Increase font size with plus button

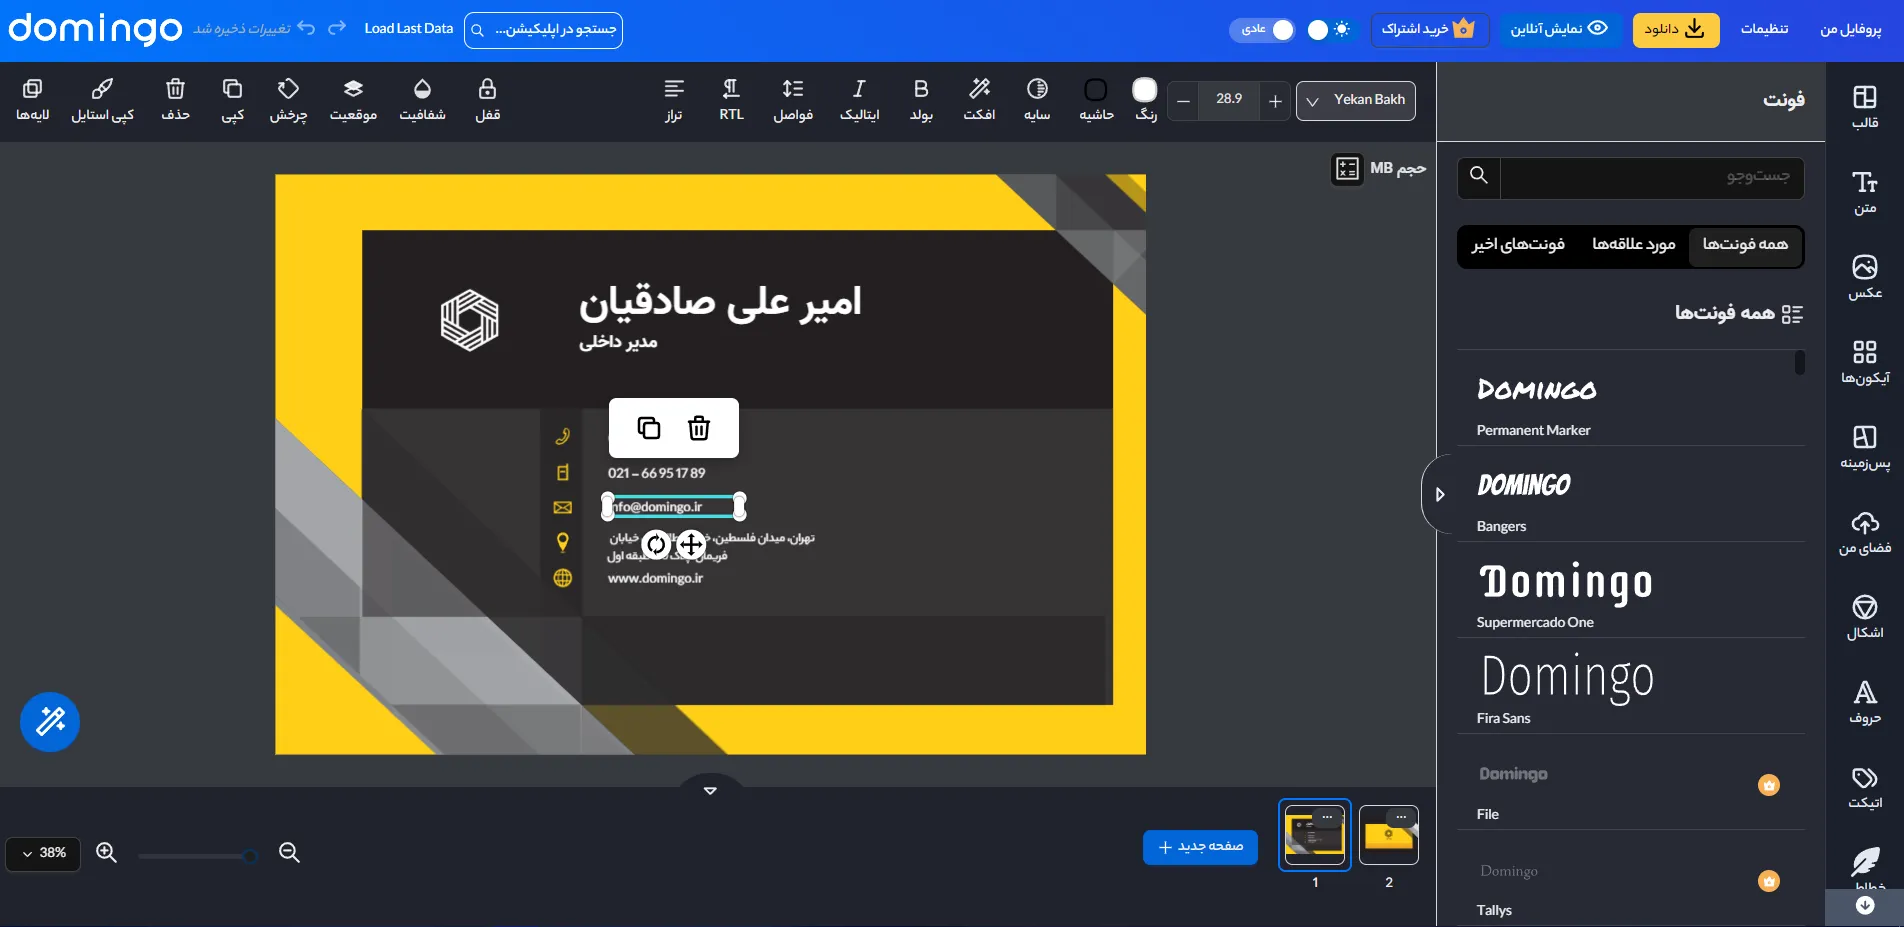(x=1275, y=101)
